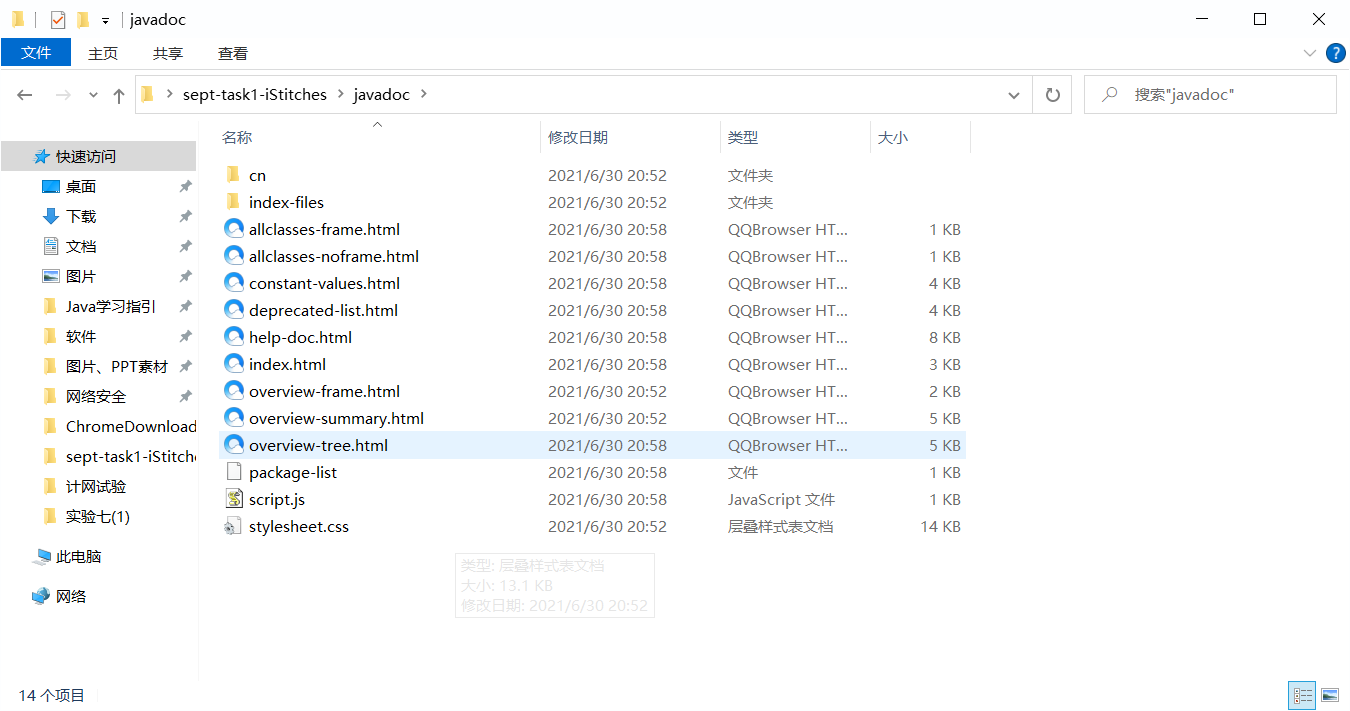Select the script.js JavaScript icon
Image resolution: width=1350 pixels, height=711 pixels.
[234, 499]
